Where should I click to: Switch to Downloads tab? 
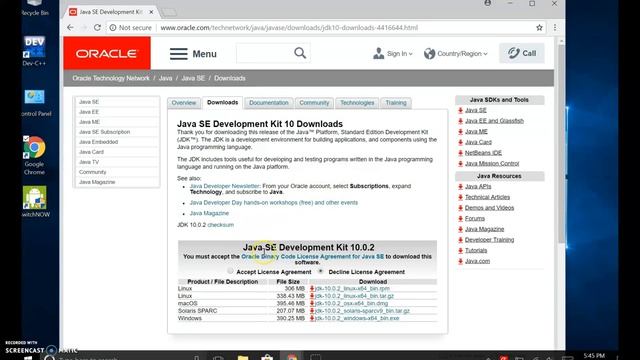pos(222,102)
